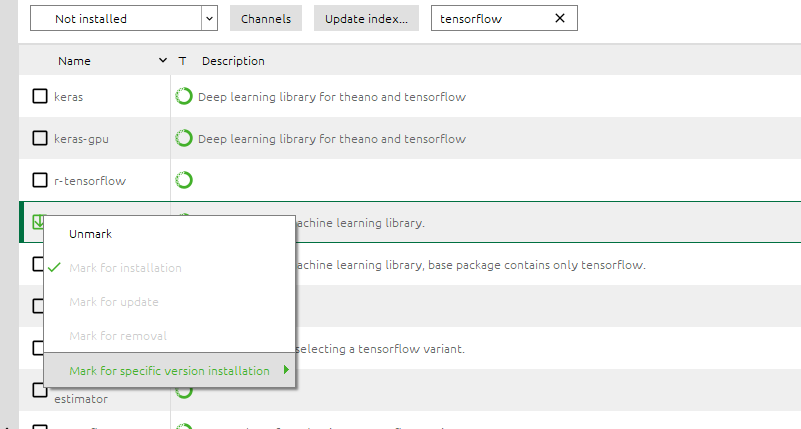Expand the specific version submenu arrow
Viewport: 801px width, 429px height.
(x=287, y=370)
